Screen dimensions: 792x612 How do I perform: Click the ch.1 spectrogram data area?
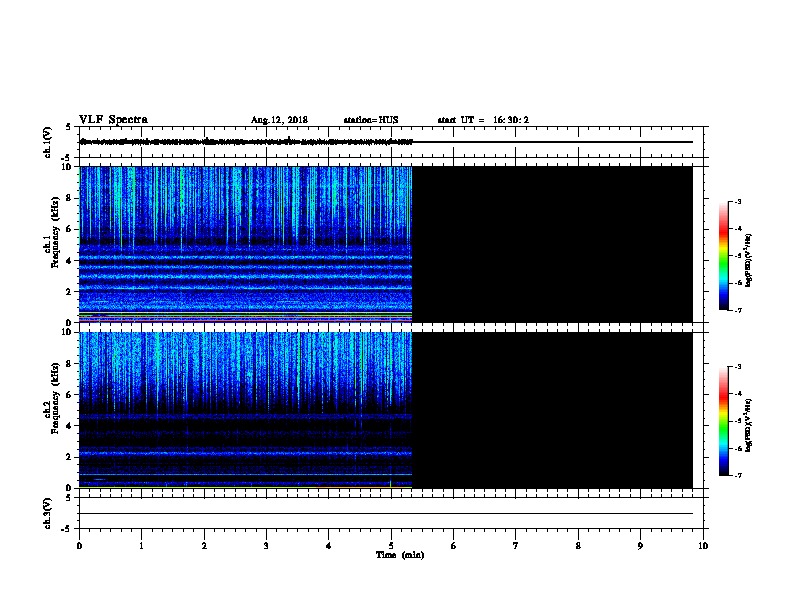point(245,244)
